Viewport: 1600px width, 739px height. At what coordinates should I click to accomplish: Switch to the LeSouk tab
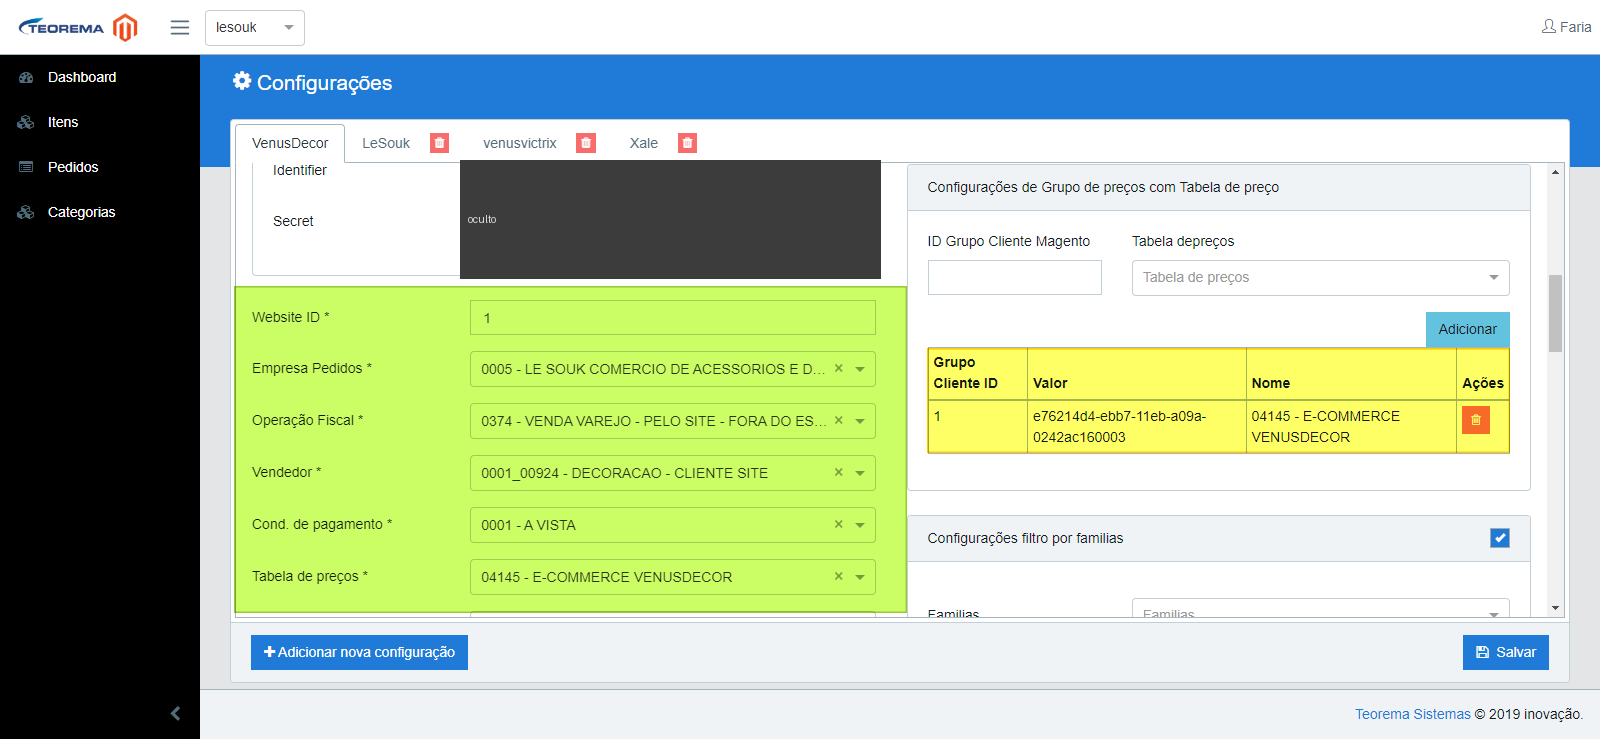pyautogui.click(x=386, y=143)
